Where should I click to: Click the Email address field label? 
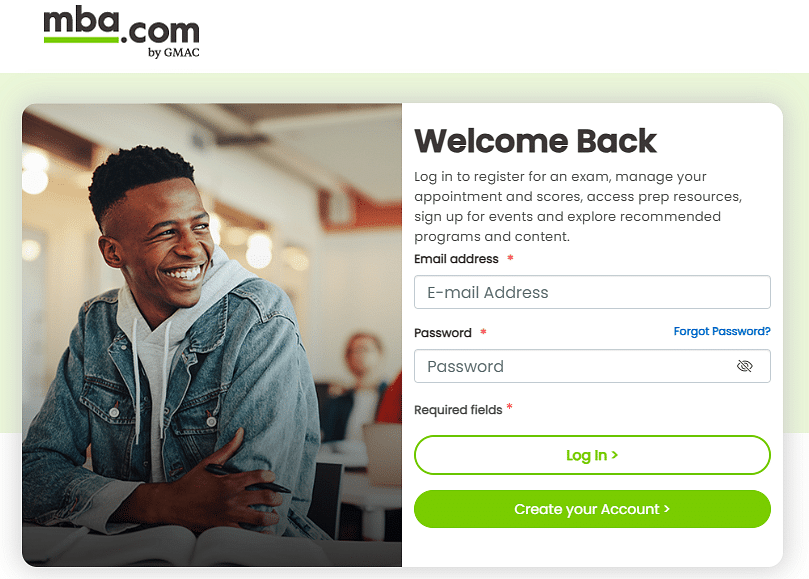click(x=456, y=259)
